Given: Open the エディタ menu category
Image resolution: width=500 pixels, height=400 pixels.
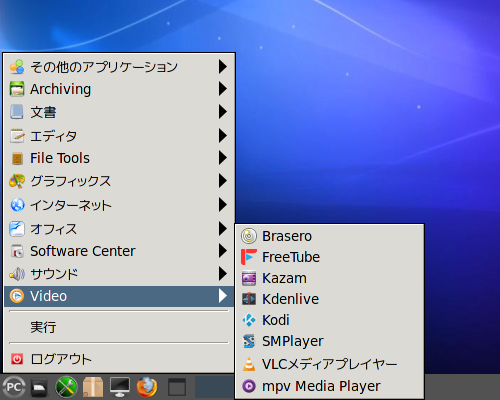Looking at the screenshot, I should point(119,136).
